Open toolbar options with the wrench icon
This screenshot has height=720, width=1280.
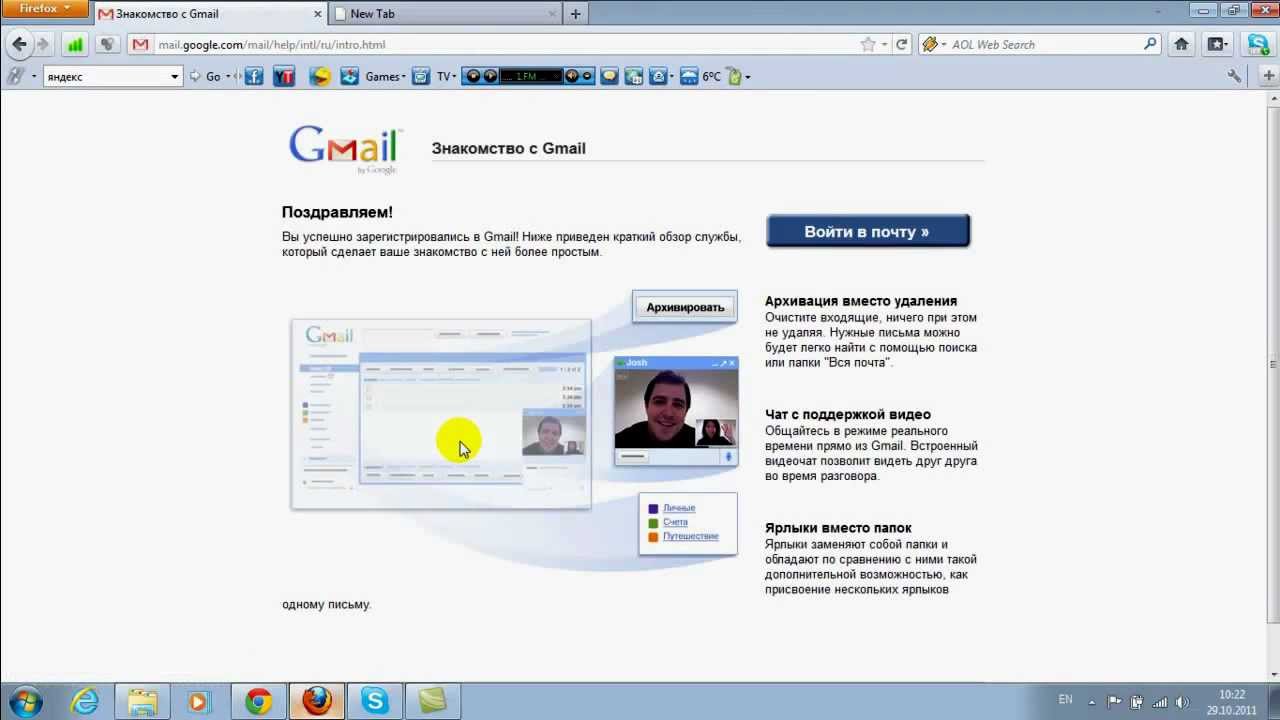click(1234, 76)
